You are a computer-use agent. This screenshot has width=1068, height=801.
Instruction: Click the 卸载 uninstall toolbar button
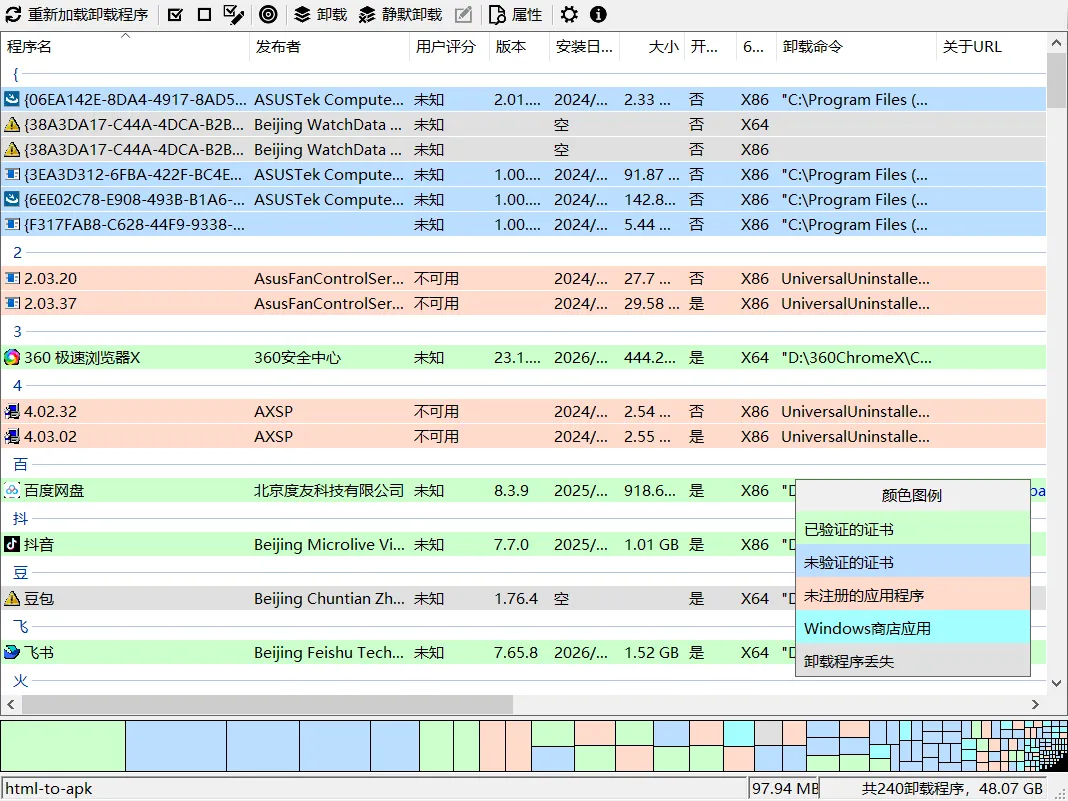point(321,14)
